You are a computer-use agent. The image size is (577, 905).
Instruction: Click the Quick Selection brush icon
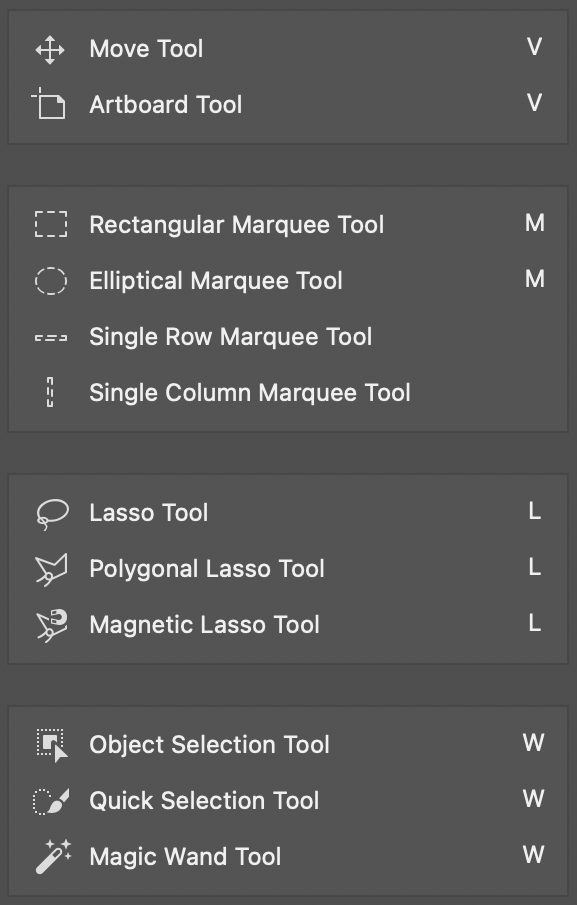click(51, 801)
